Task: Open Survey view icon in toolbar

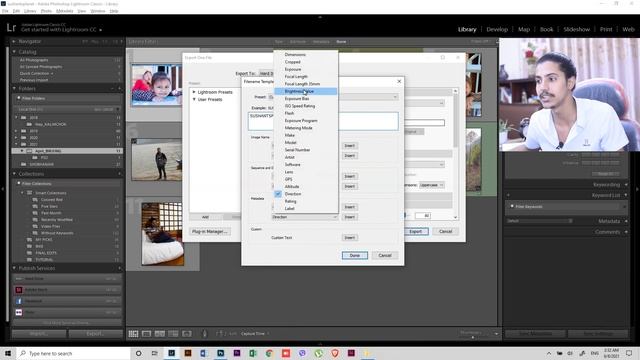Action: click(173, 333)
